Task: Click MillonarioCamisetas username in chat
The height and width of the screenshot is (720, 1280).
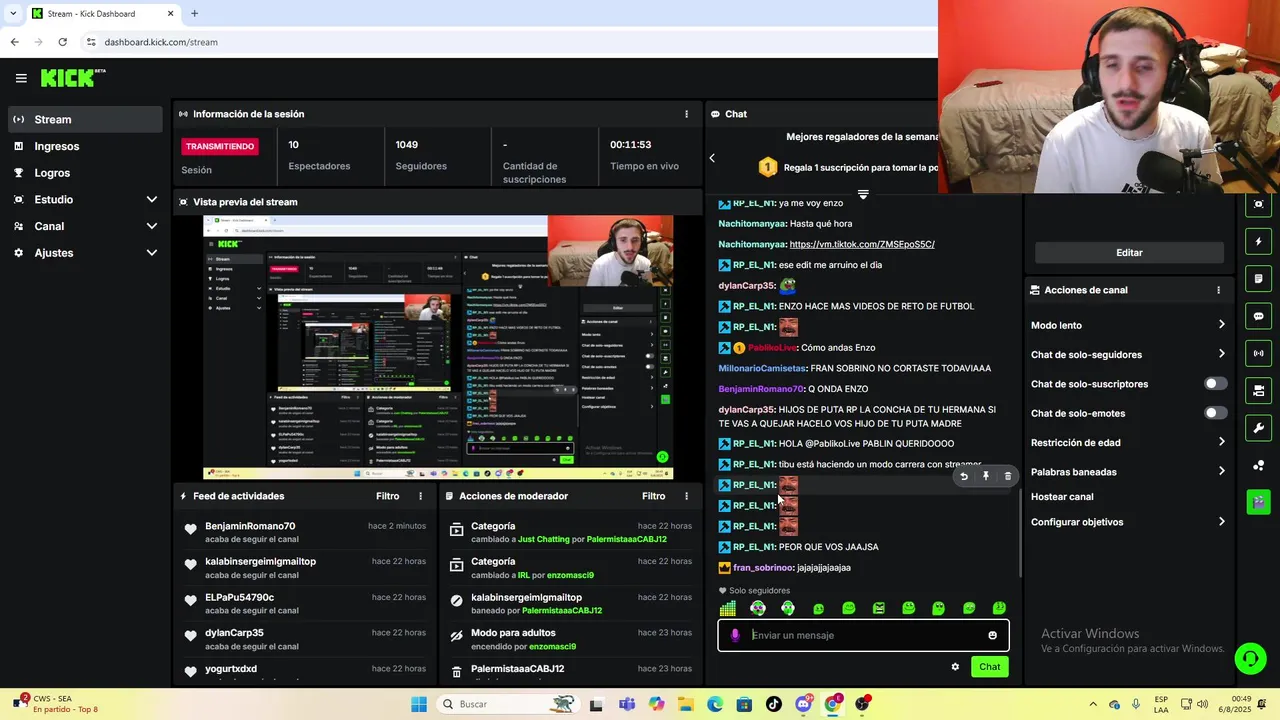Action: point(762,369)
